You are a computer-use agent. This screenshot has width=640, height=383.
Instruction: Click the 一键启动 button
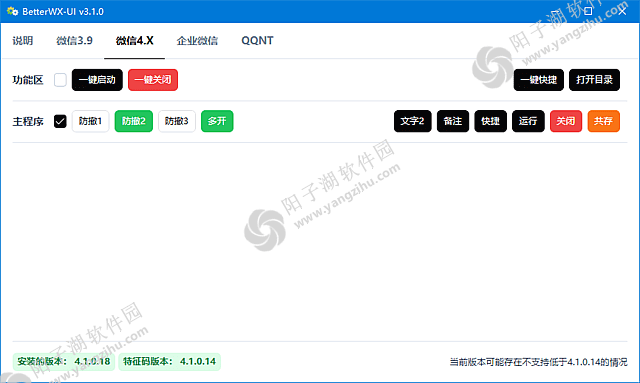tap(97, 80)
